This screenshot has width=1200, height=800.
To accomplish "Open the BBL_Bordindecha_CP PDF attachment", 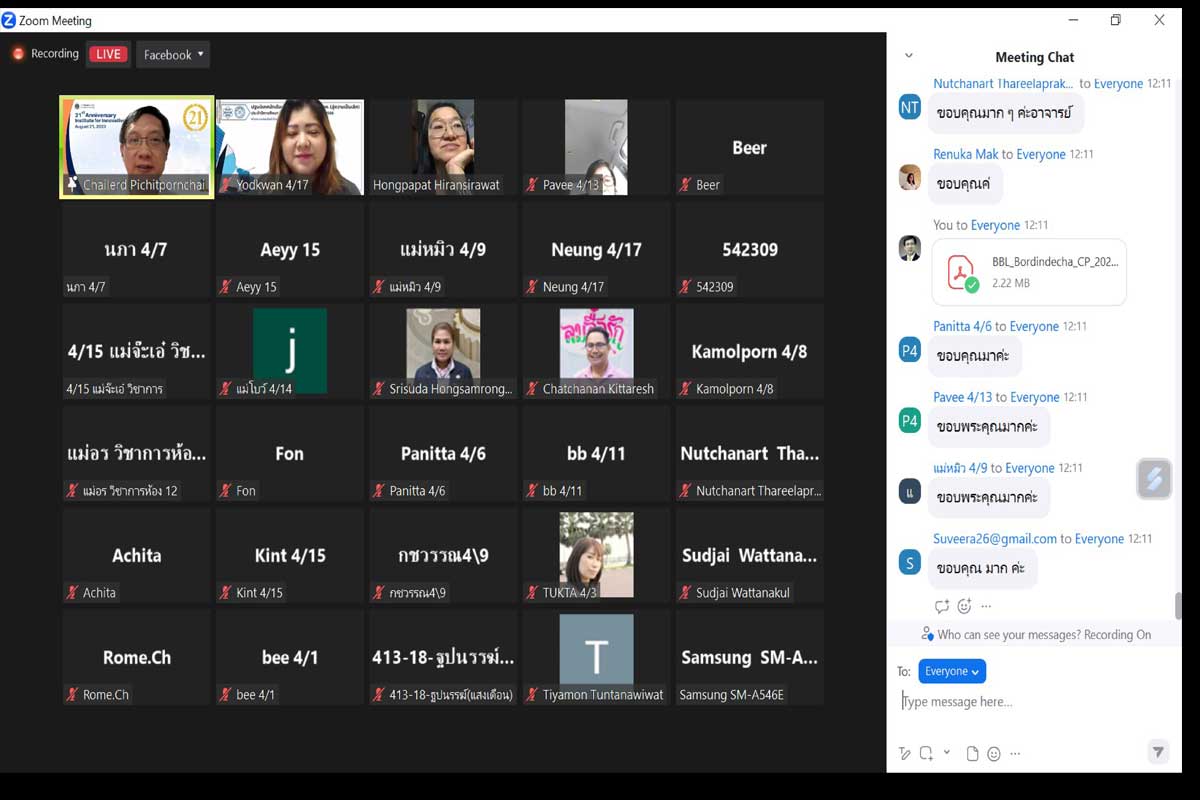I will coord(1028,272).
